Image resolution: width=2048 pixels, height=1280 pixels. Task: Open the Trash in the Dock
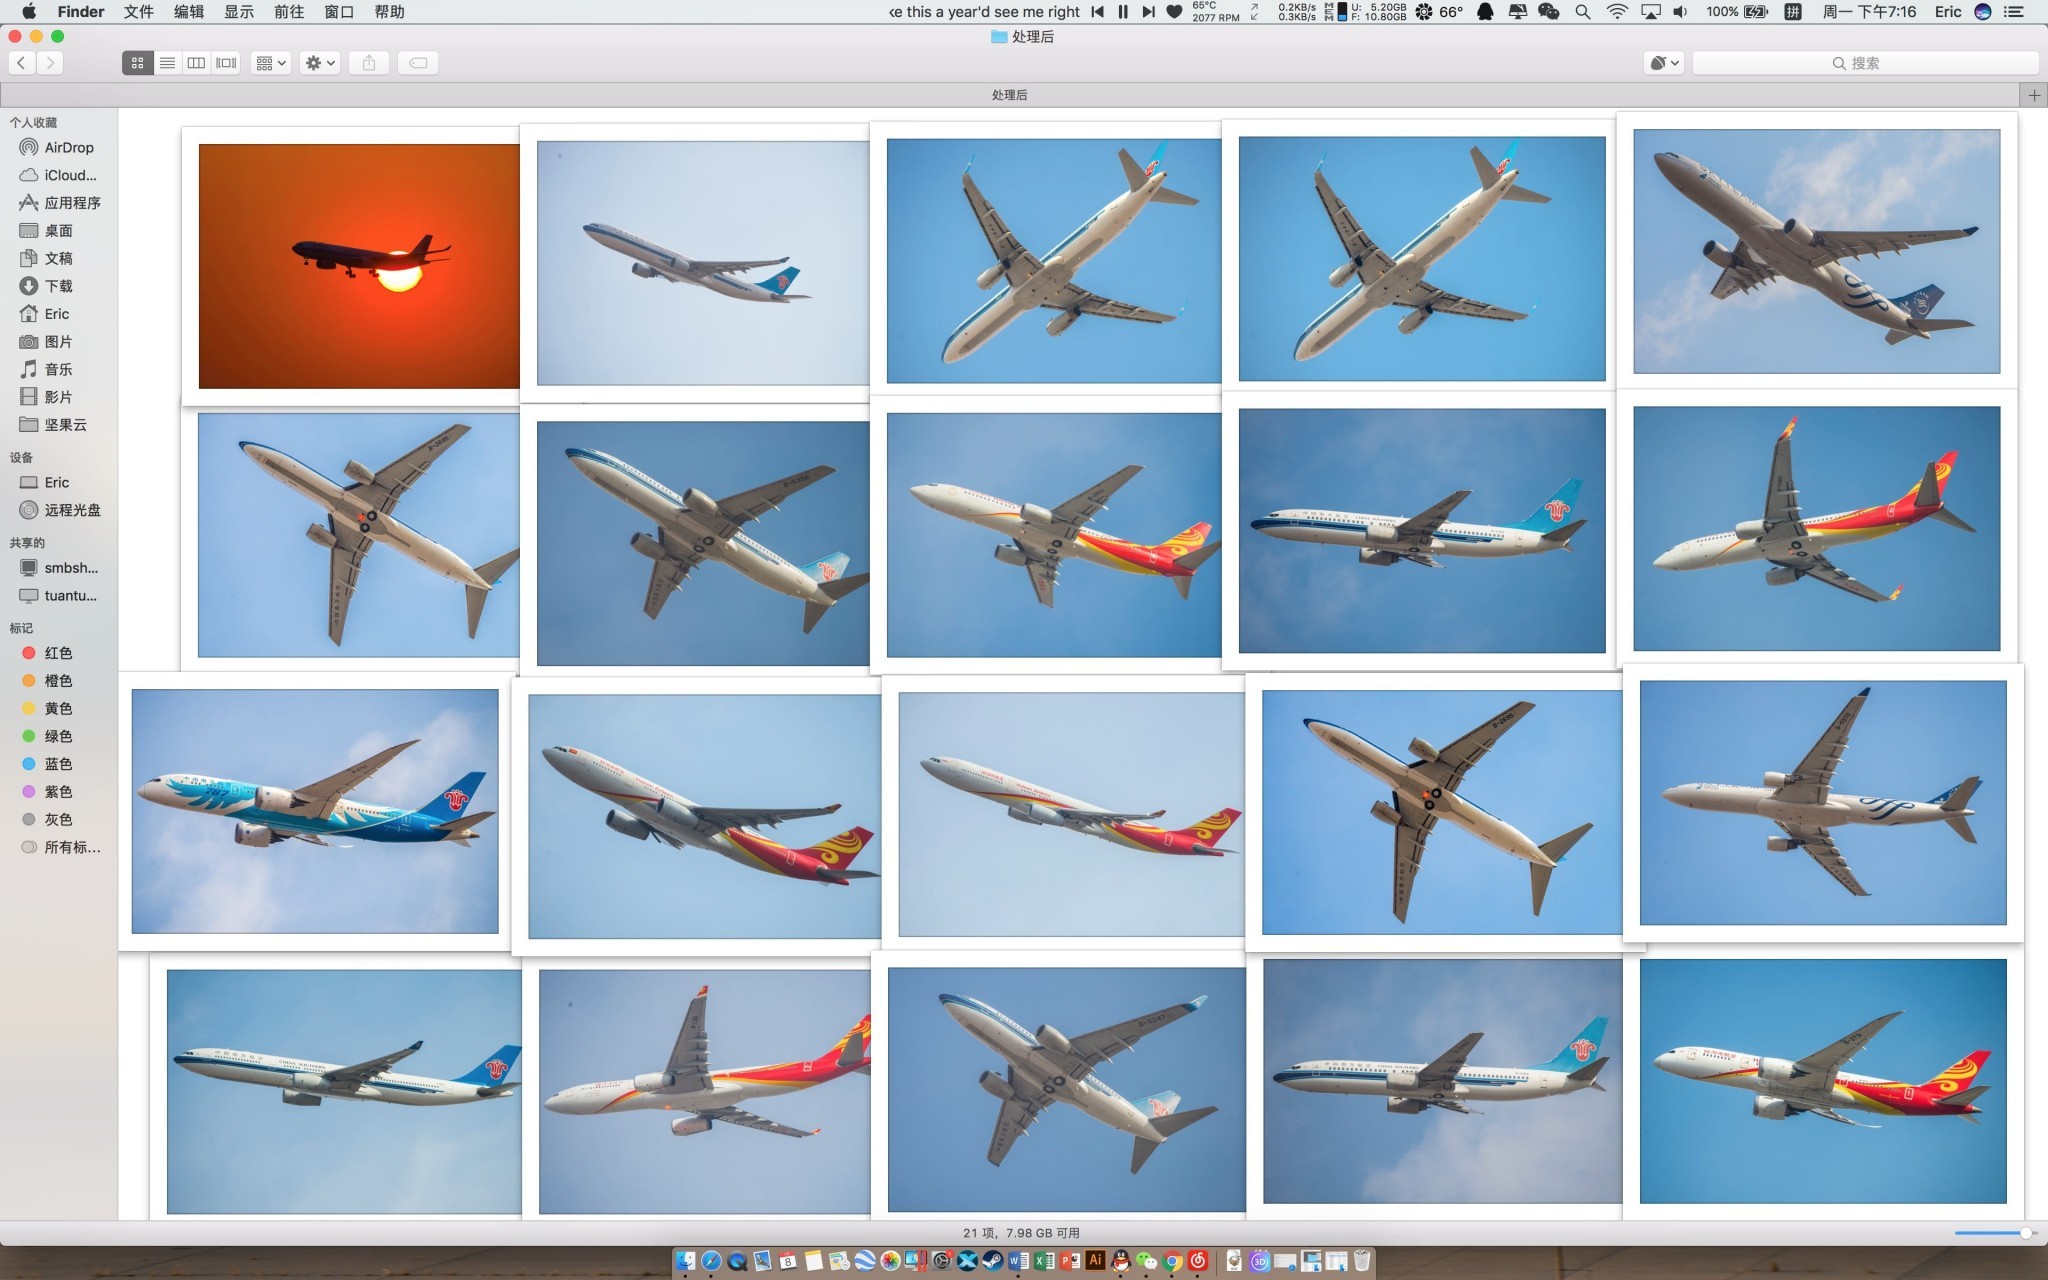1361,1261
